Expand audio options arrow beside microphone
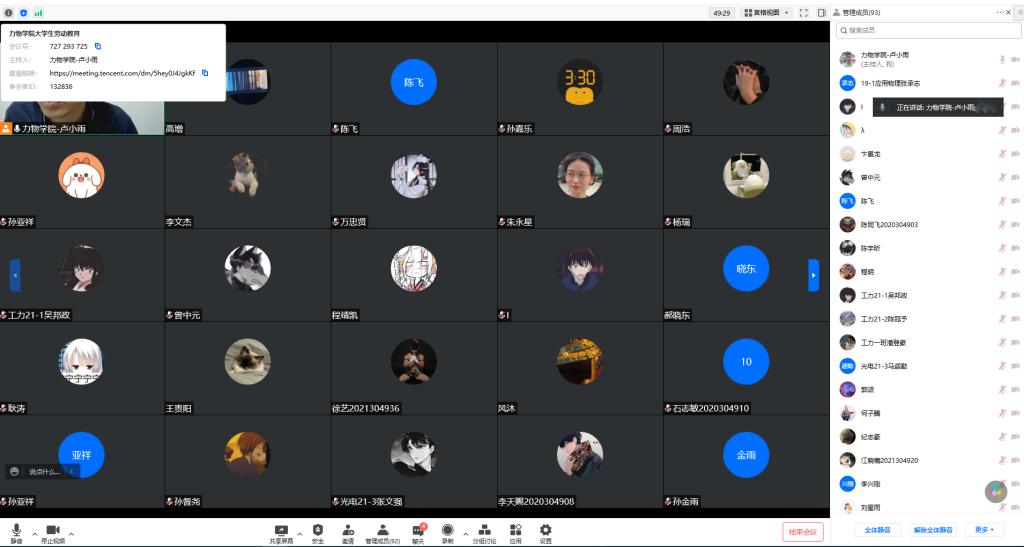 34,533
